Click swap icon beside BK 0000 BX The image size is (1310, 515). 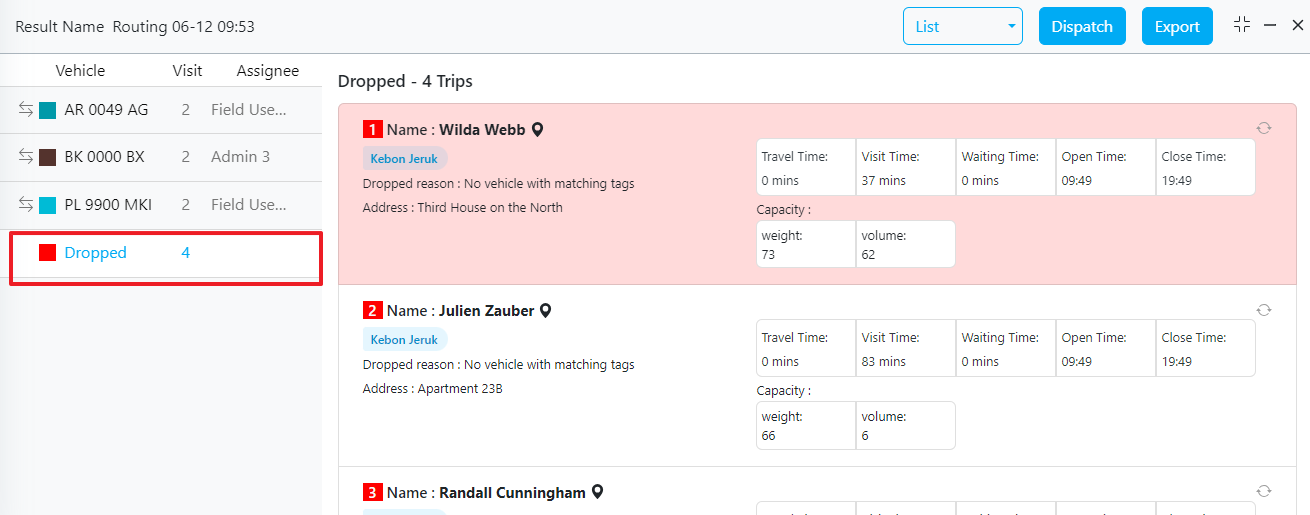(26, 157)
